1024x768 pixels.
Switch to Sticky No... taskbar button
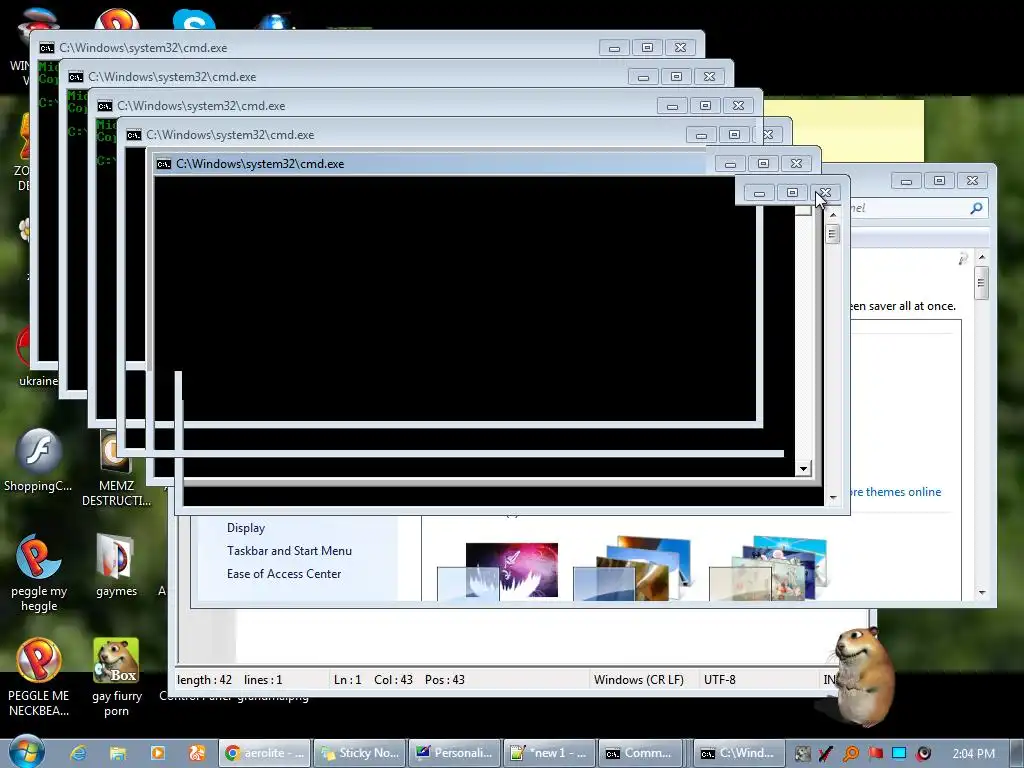359,753
